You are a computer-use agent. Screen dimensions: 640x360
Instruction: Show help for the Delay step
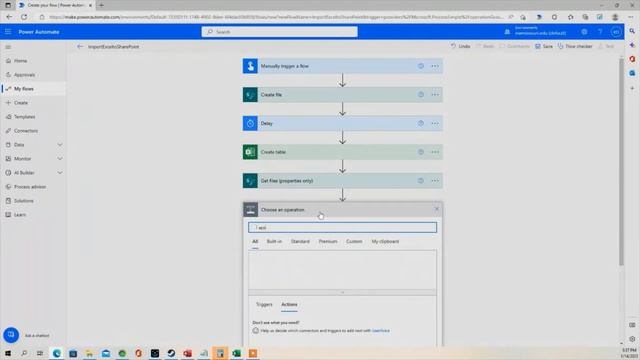pyautogui.click(x=420, y=123)
